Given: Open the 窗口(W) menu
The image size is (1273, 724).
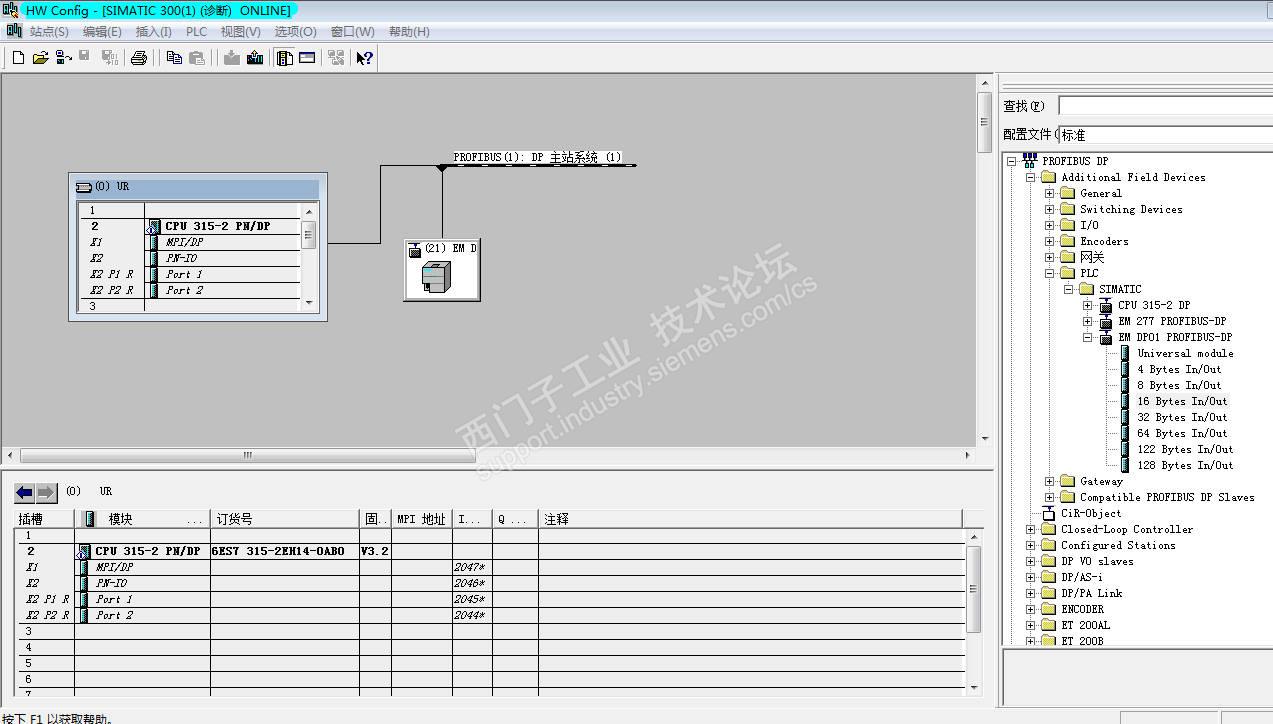Looking at the screenshot, I should (352, 32).
